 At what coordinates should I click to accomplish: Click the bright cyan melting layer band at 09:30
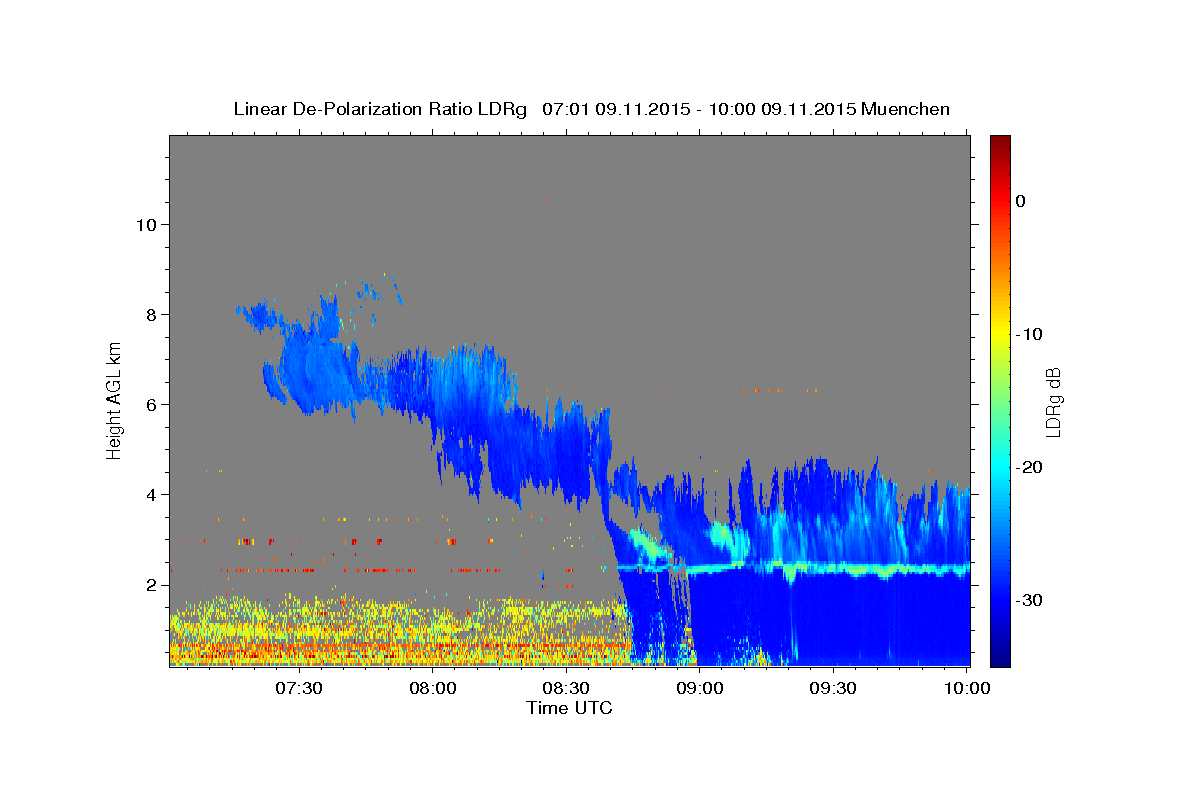coord(833,569)
